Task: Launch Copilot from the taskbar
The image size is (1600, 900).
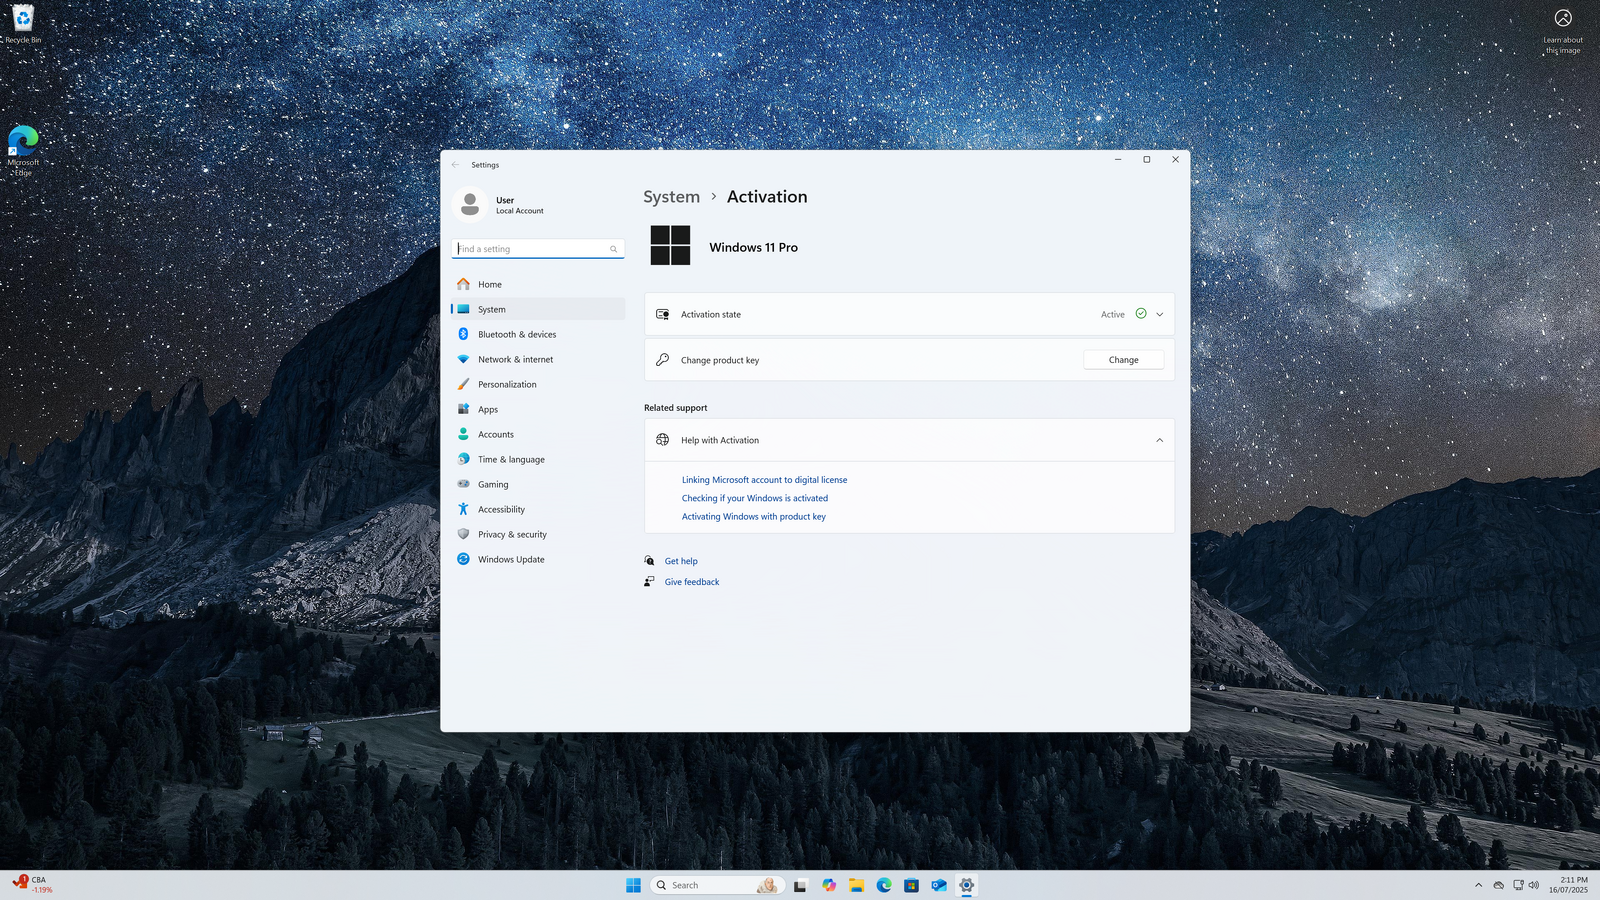Action: point(829,885)
